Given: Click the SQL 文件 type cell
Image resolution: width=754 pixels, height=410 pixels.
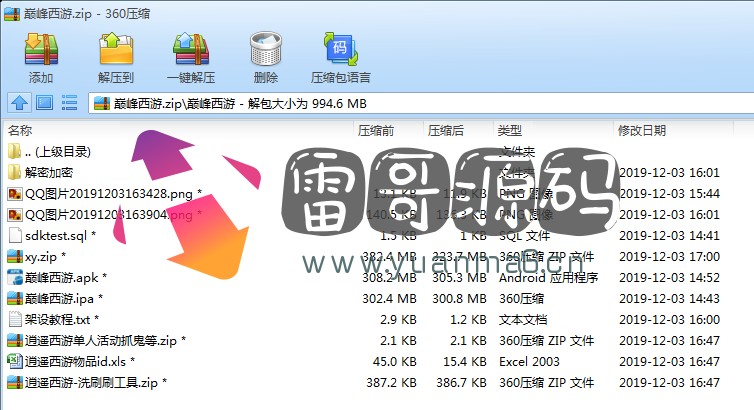Looking at the screenshot, I should click(524, 236).
